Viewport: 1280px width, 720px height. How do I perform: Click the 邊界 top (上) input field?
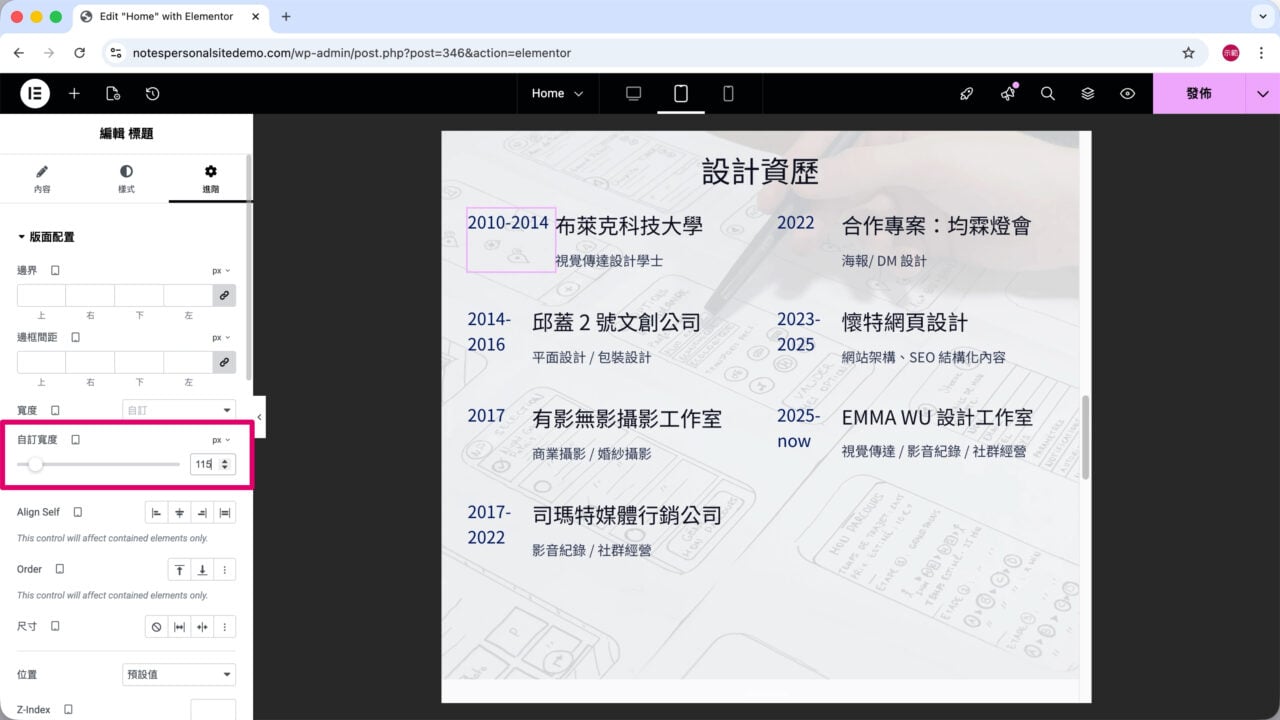pos(41,295)
